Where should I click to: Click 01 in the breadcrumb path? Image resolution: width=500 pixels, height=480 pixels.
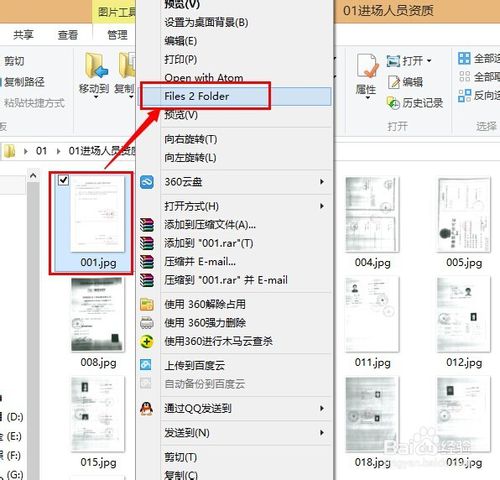click(x=41, y=151)
